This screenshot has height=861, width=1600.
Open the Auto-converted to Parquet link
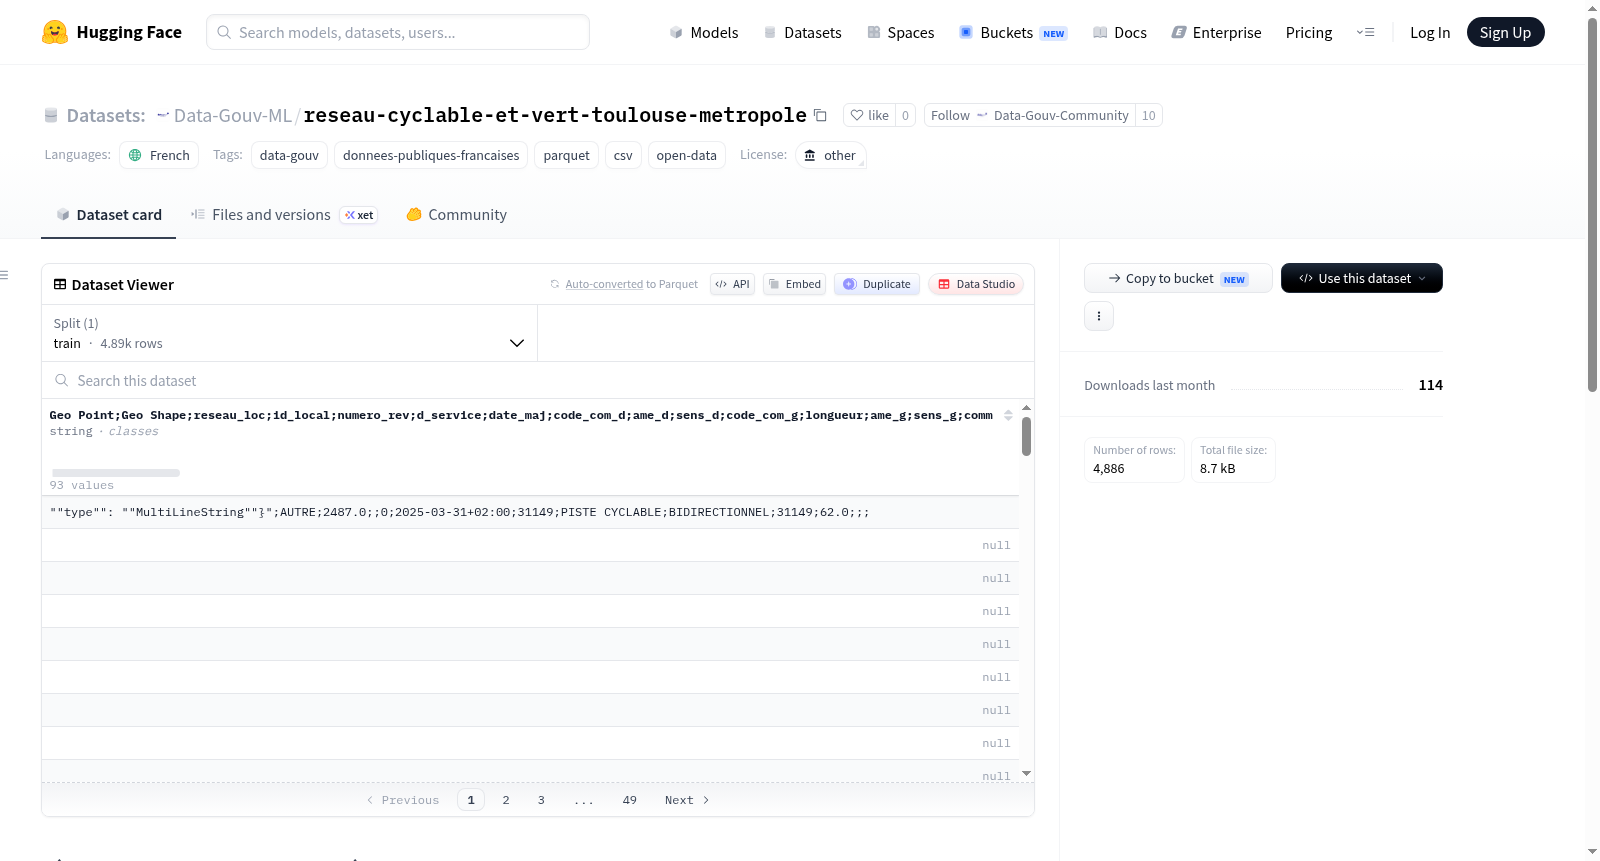click(604, 284)
